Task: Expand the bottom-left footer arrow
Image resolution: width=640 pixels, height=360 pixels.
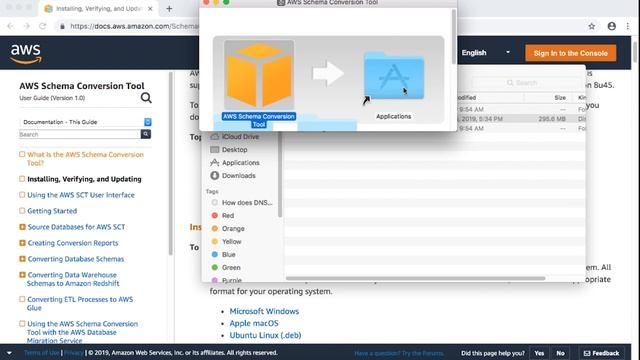Action: coord(9,353)
